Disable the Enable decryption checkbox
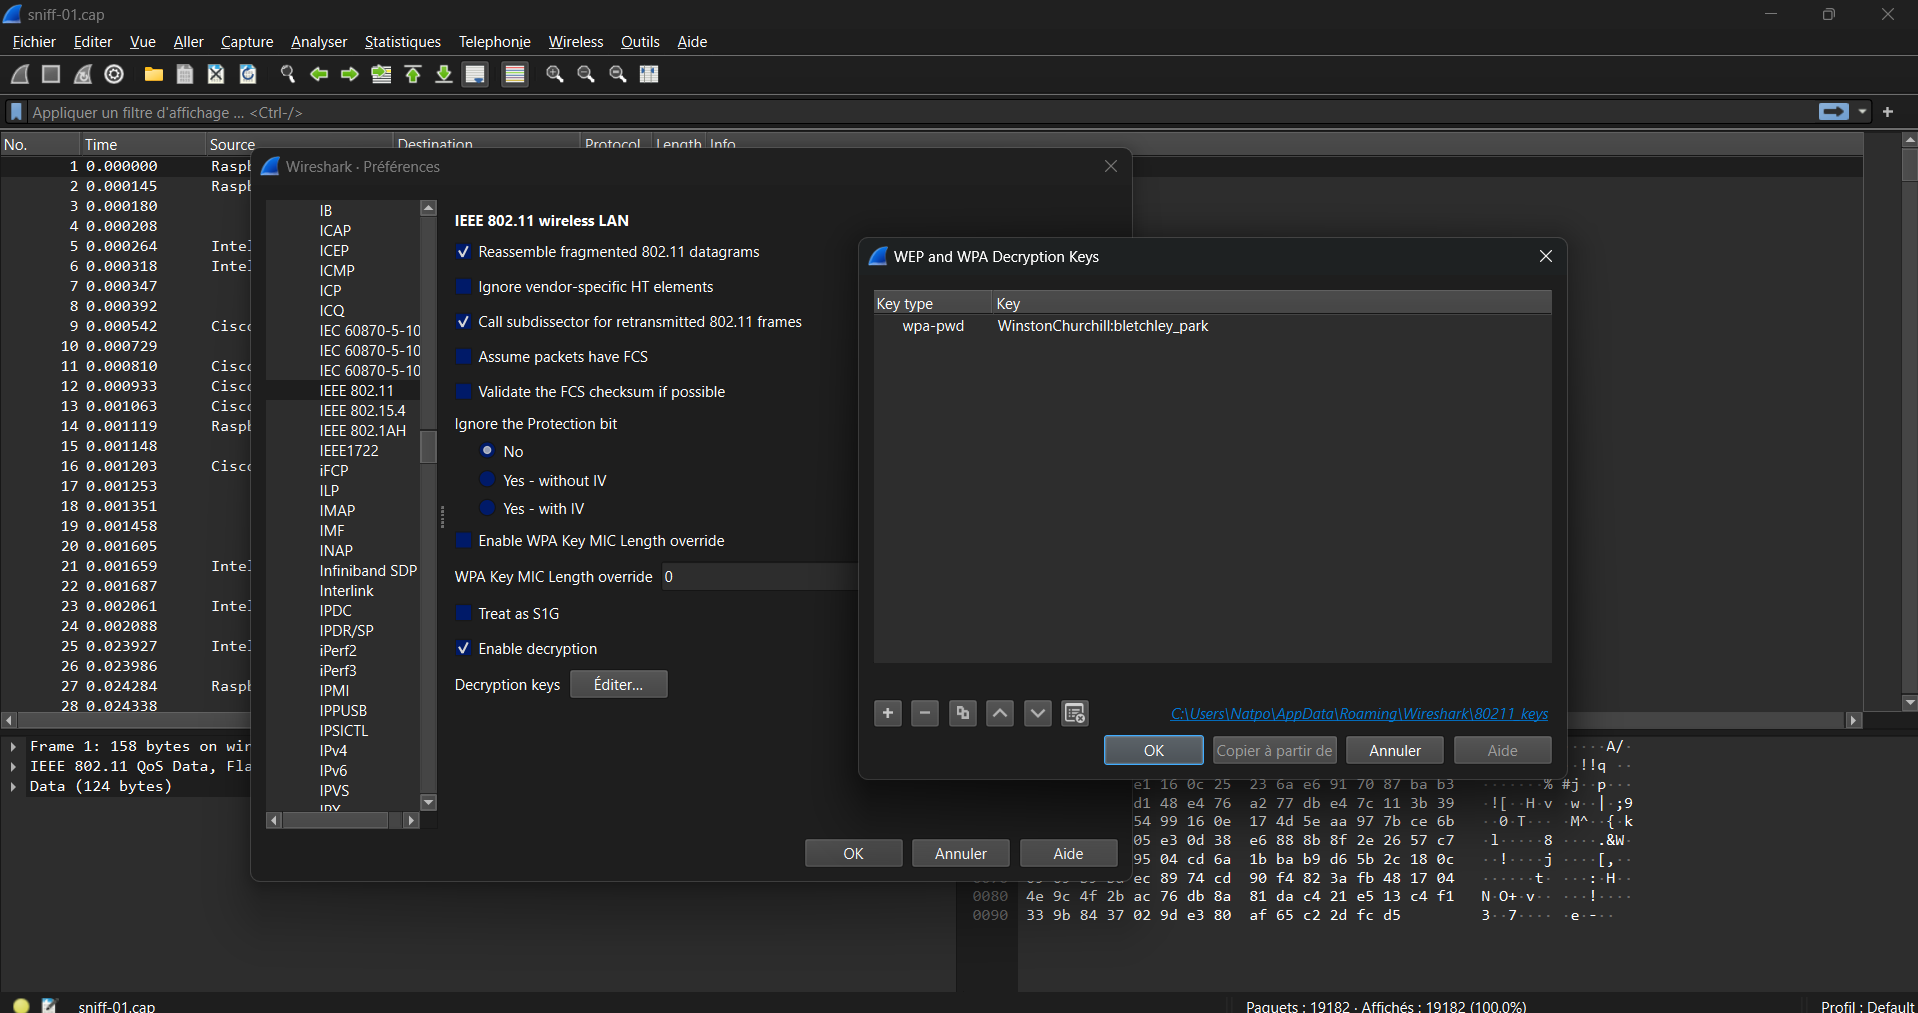This screenshot has height=1013, width=1918. point(464,649)
